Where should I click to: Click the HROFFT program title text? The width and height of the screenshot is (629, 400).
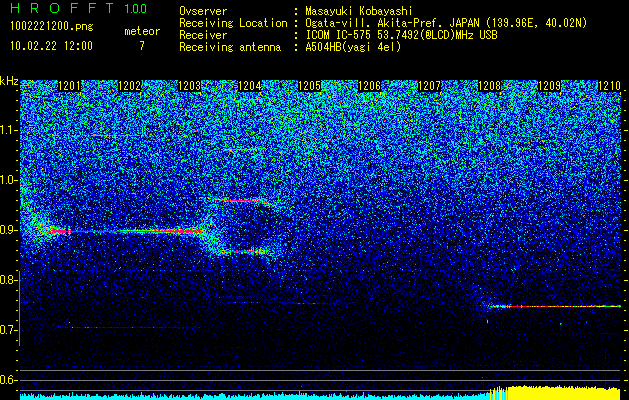62,8
